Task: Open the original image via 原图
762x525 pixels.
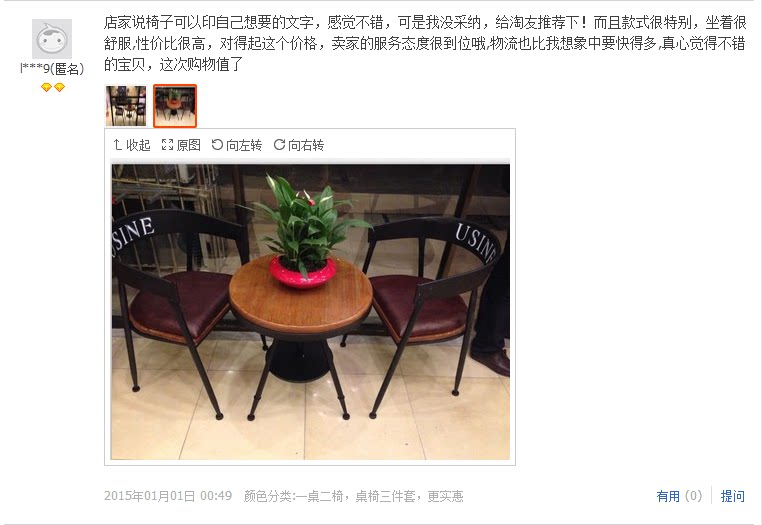Action: pyautogui.click(x=181, y=145)
